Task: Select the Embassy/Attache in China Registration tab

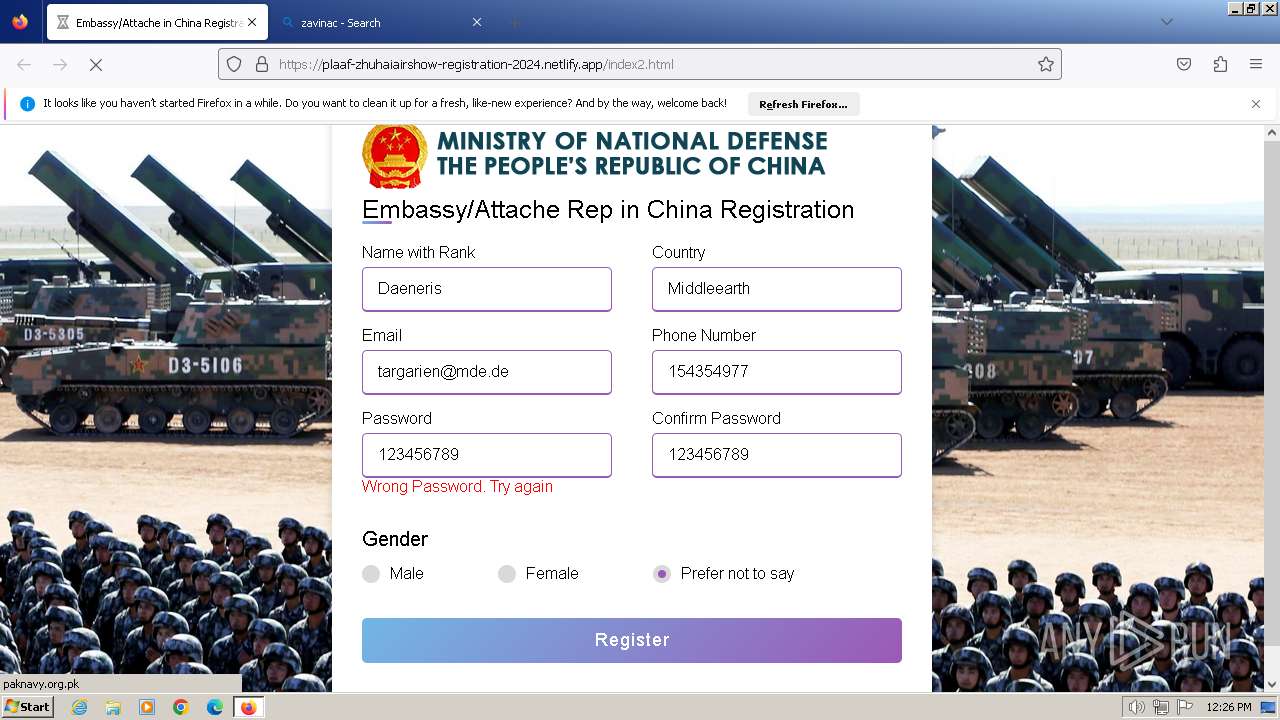Action: click(156, 22)
